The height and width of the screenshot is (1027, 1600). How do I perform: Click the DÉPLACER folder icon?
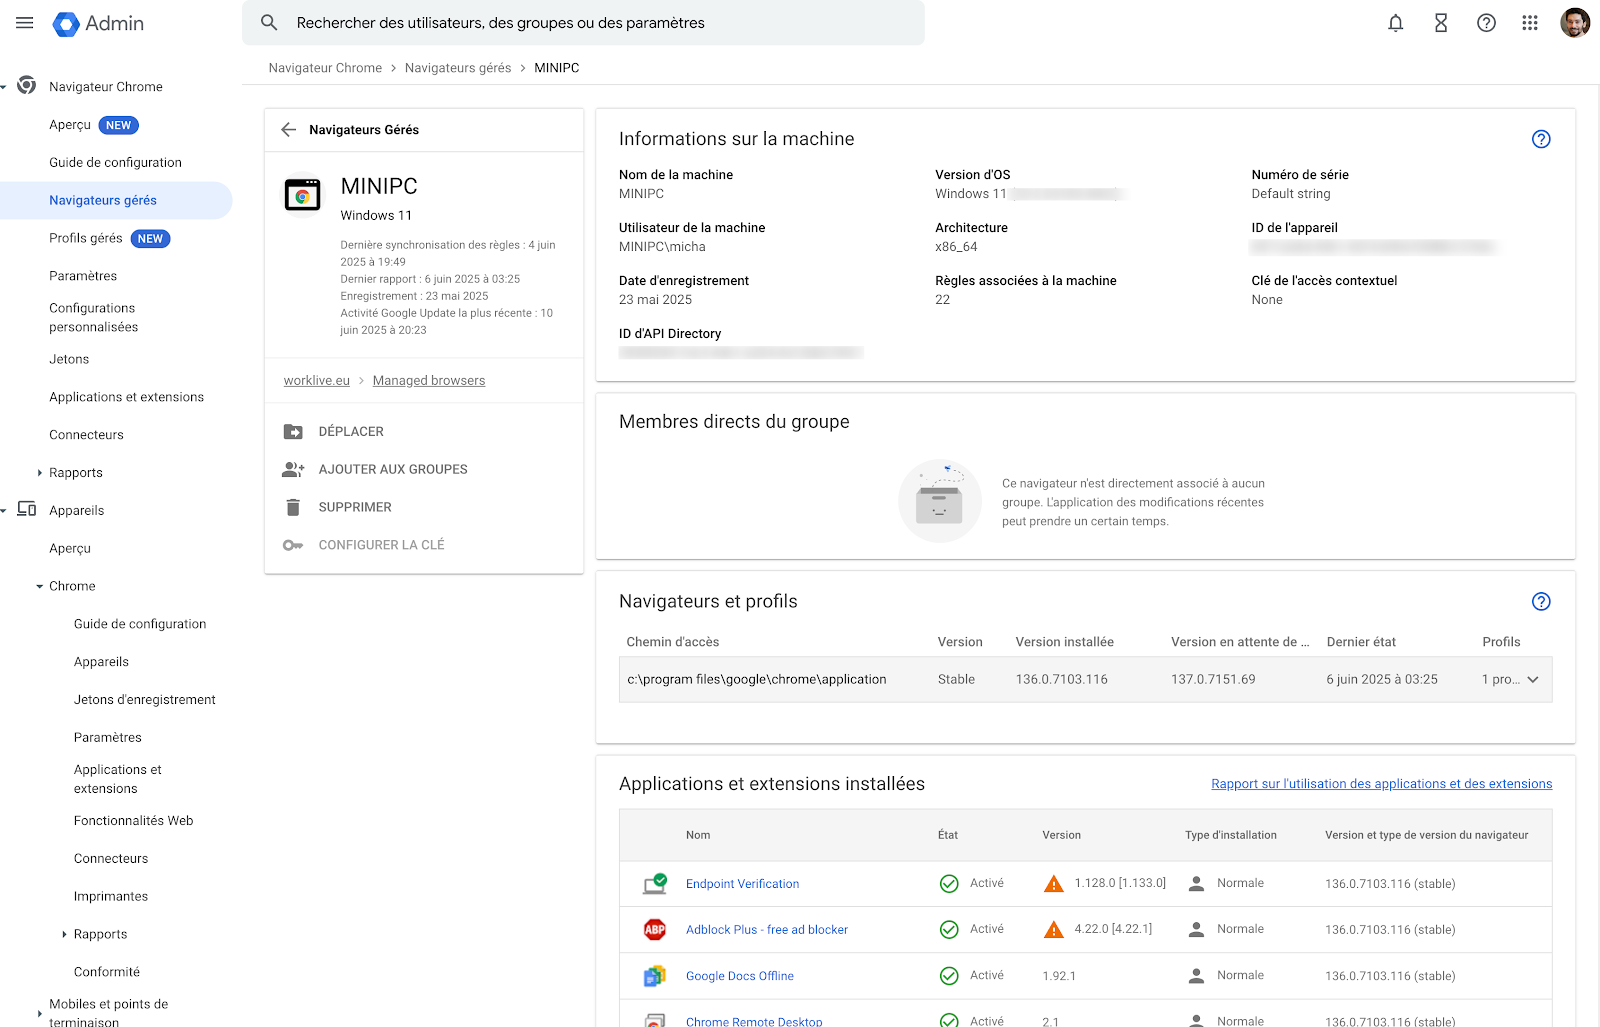pyautogui.click(x=293, y=432)
